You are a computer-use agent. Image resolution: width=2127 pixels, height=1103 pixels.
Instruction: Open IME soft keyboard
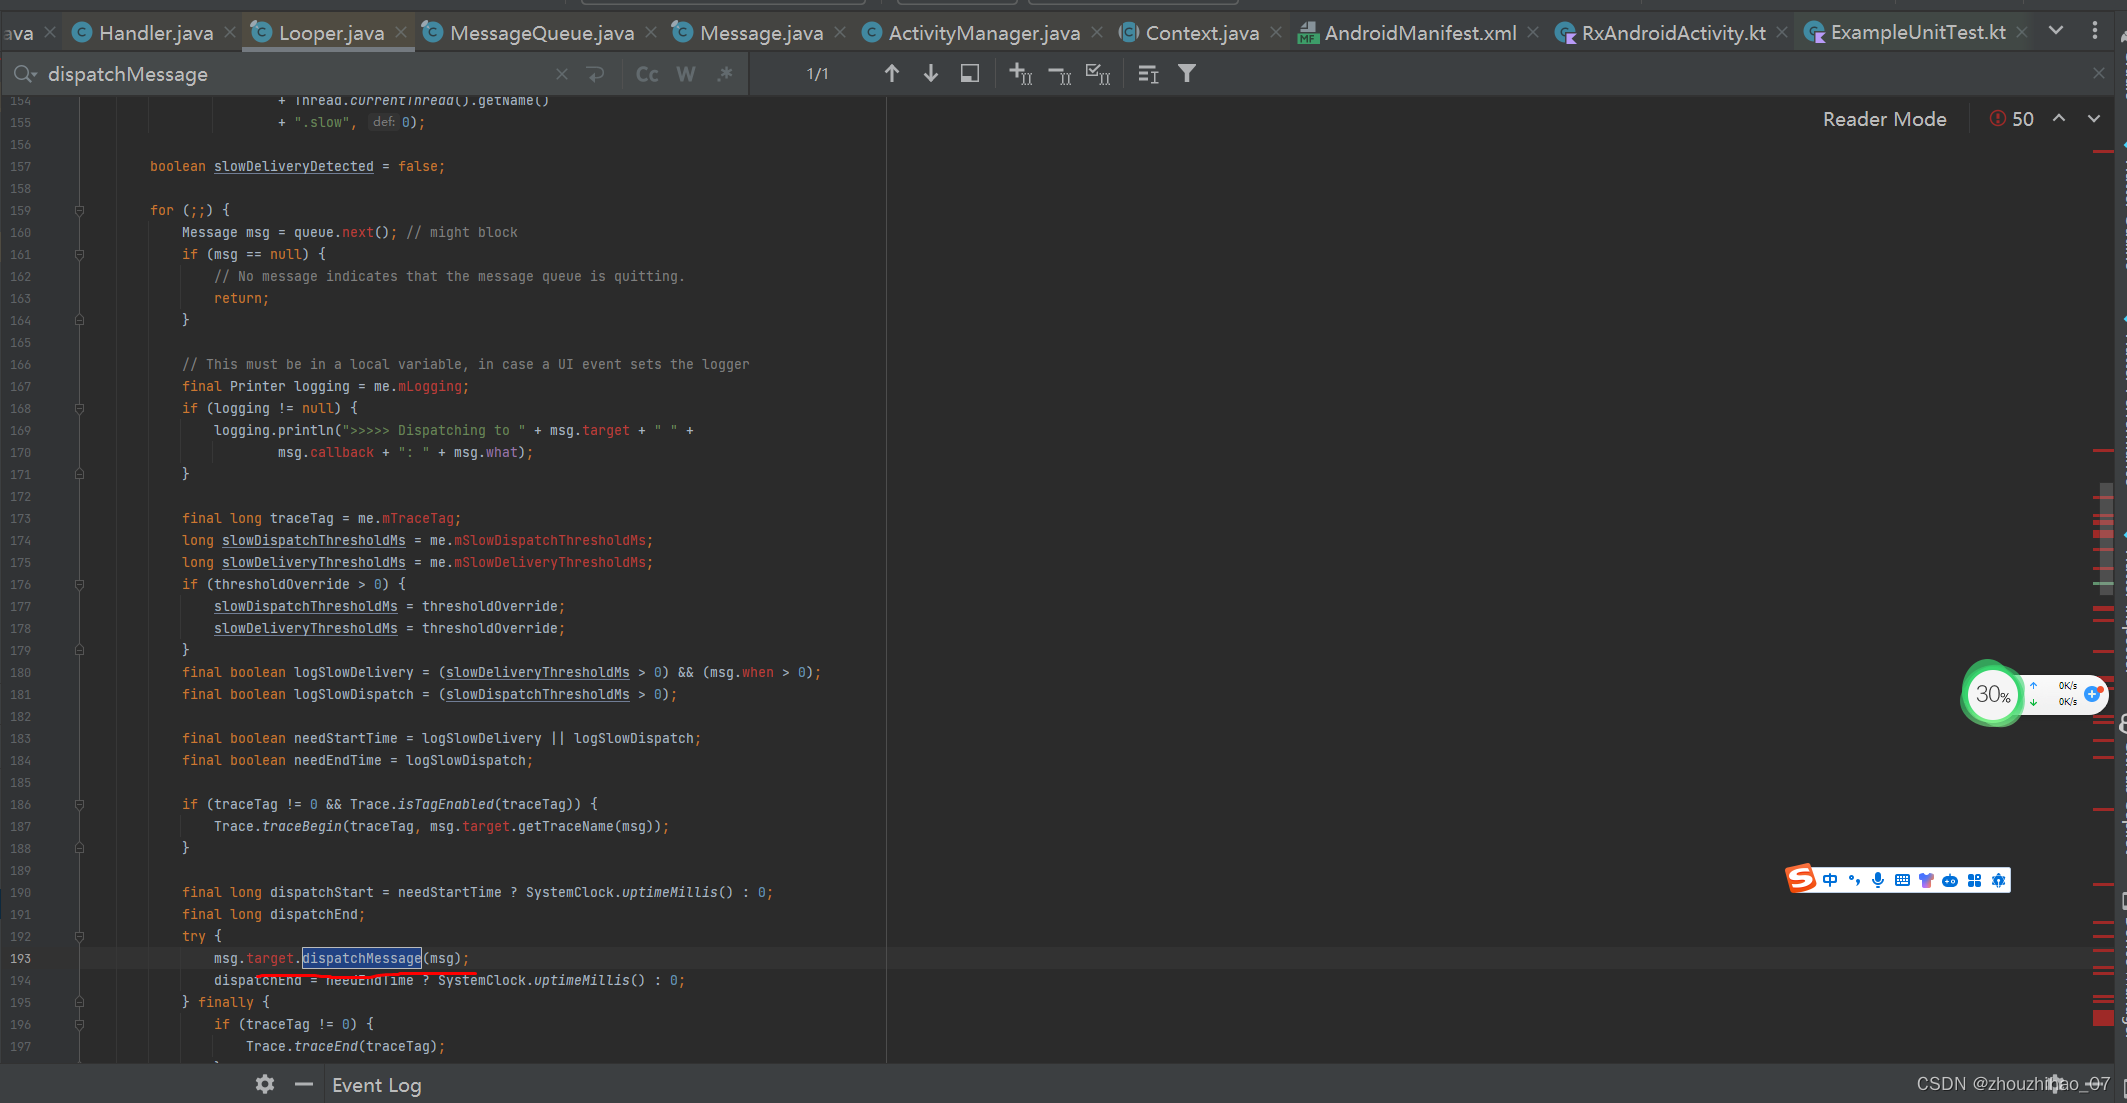click(x=1902, y=880)
